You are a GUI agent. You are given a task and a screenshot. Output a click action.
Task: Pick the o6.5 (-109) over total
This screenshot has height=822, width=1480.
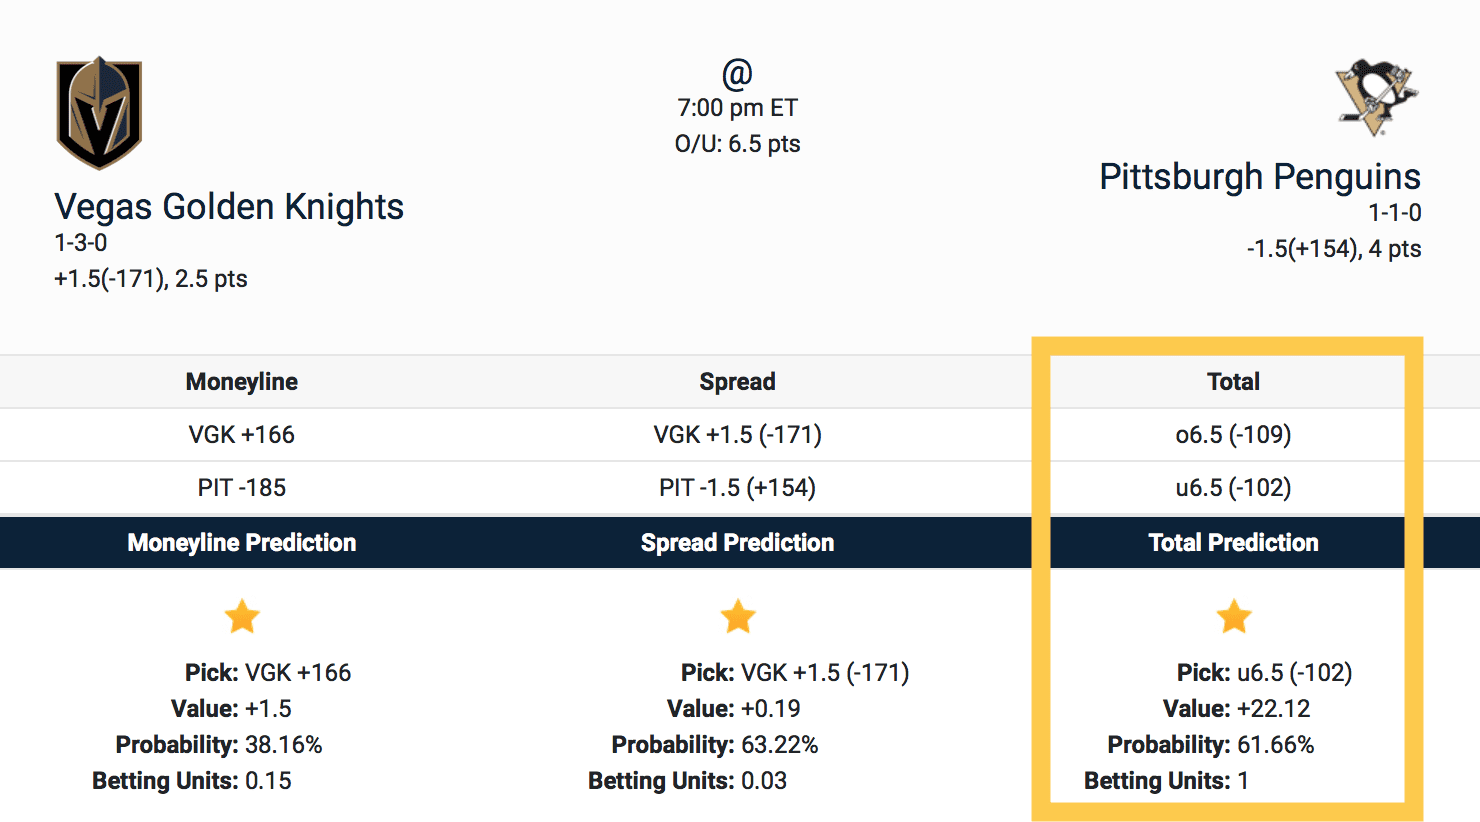coord(1233,434)
